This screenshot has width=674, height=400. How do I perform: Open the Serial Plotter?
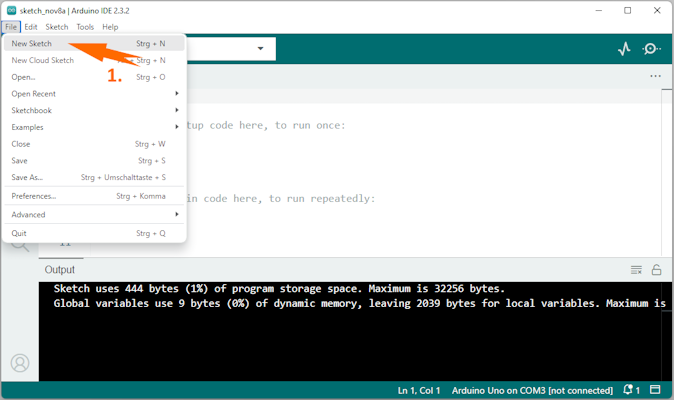(624, 49)
